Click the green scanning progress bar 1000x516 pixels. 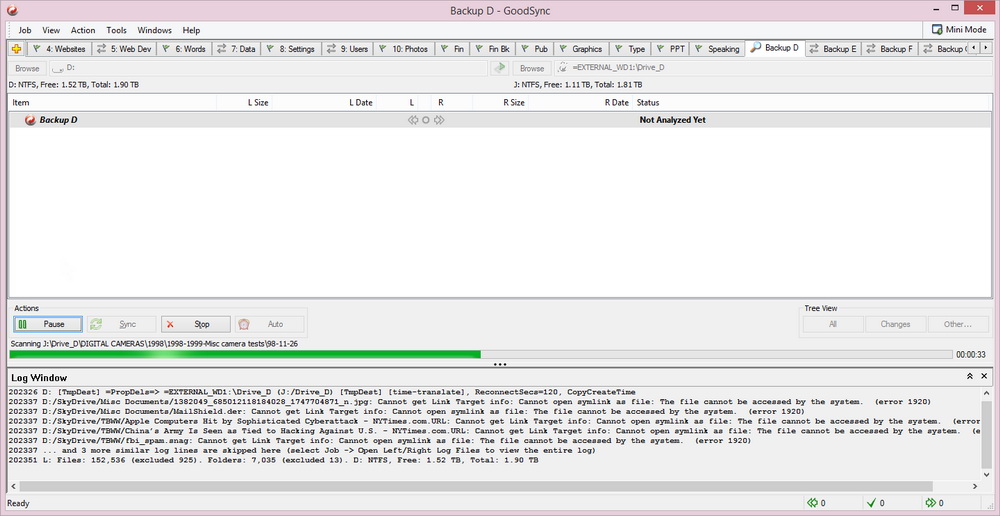(481, 354)
